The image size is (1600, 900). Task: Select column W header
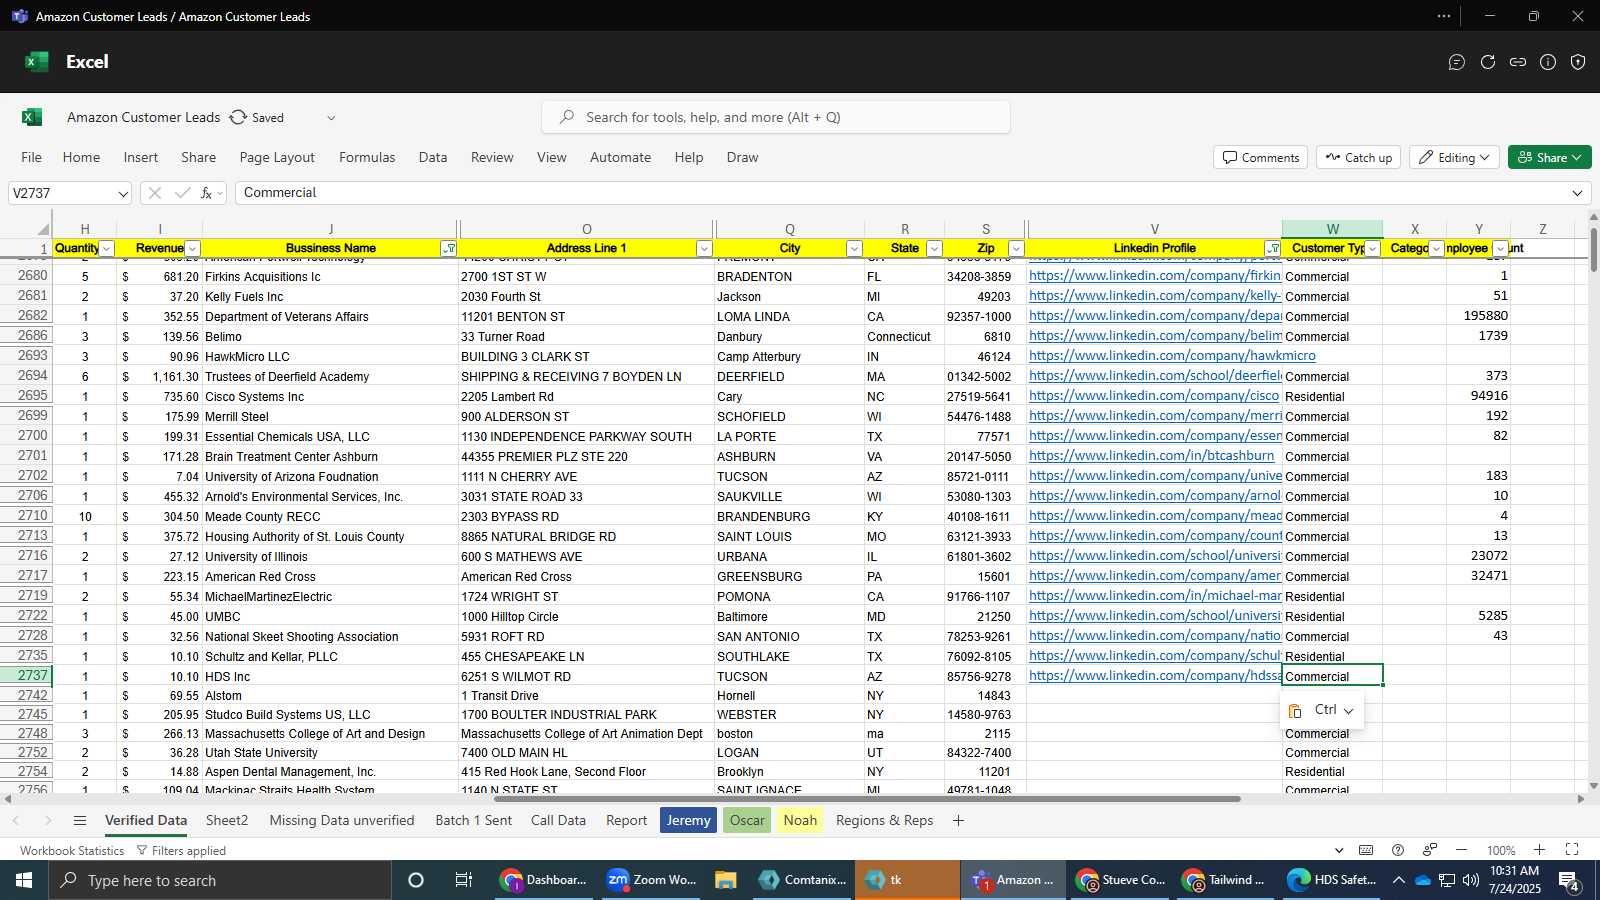1332,229
